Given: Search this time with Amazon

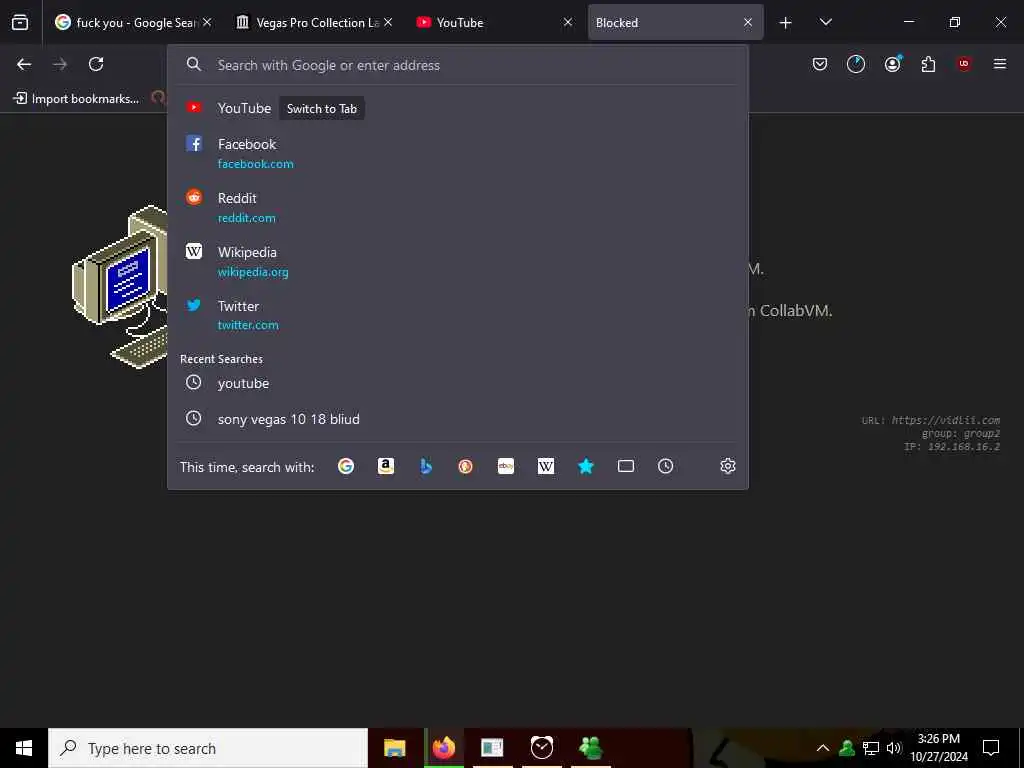Looking at the screenshot, I should coord(386,466).
